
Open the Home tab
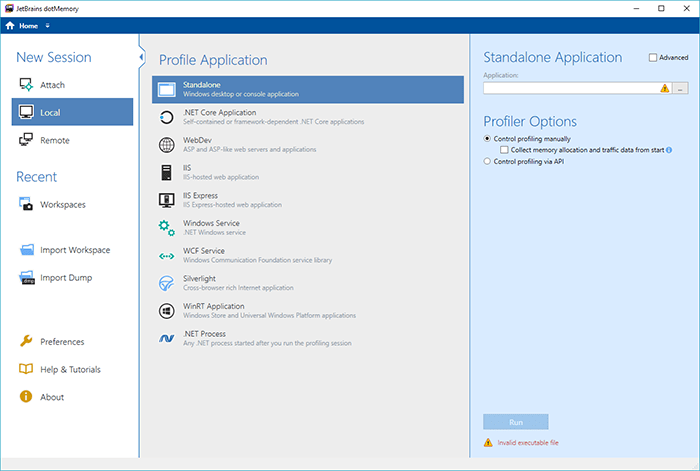click(24, 25)
